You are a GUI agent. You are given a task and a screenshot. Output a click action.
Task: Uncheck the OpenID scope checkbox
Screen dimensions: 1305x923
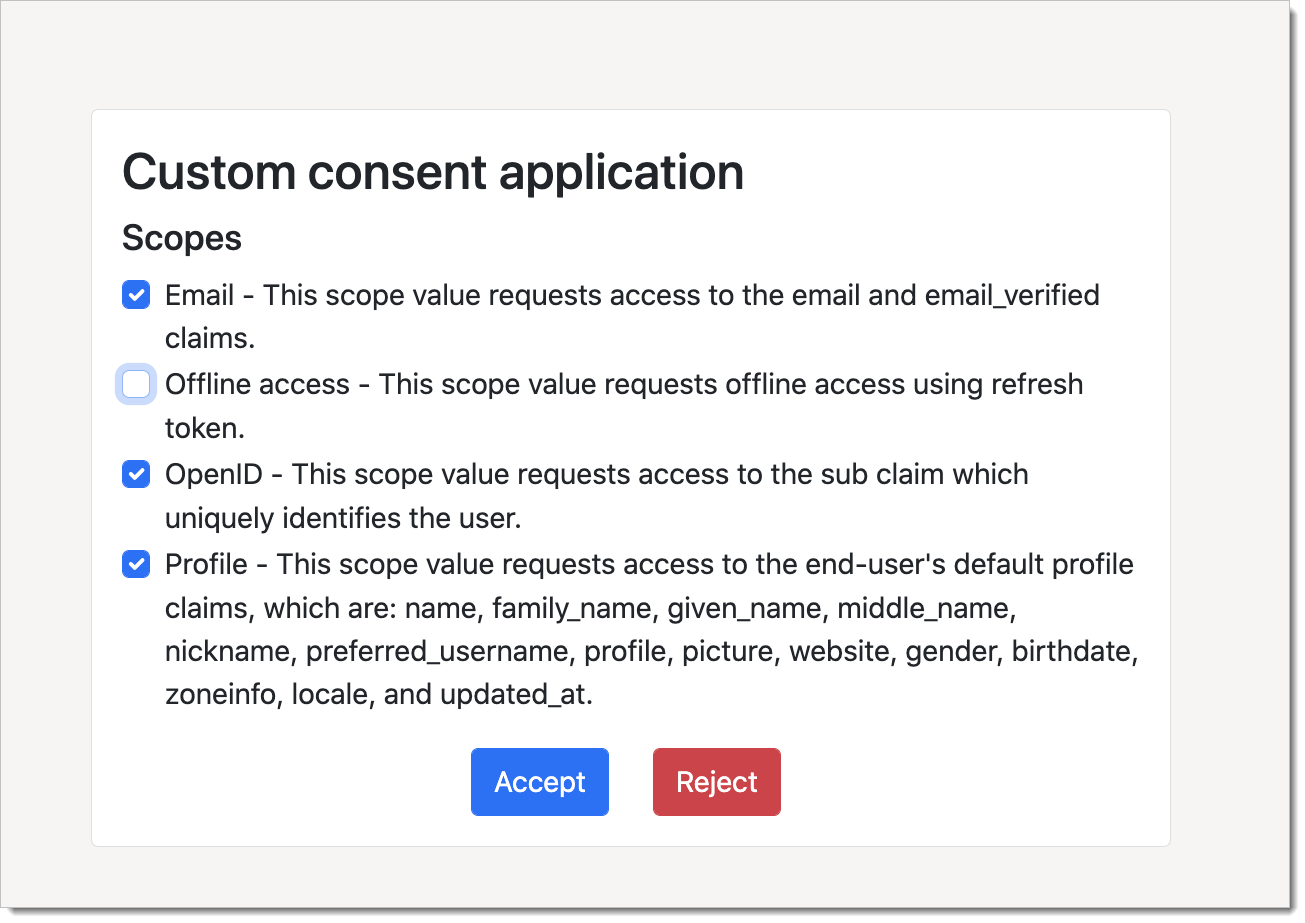pyautogui.click(x=136, y=474)
